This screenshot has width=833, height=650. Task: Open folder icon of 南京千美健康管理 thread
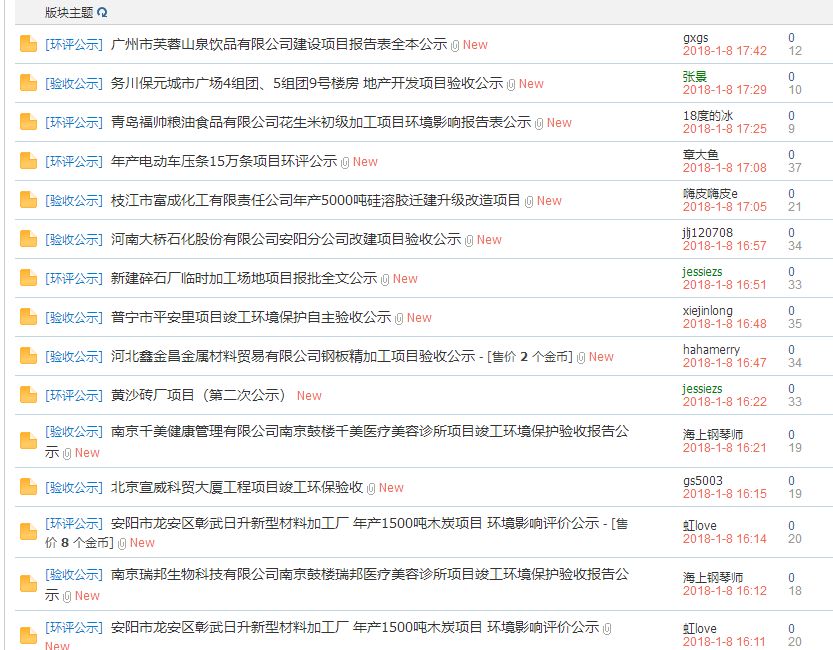click(x=28, y=441)
